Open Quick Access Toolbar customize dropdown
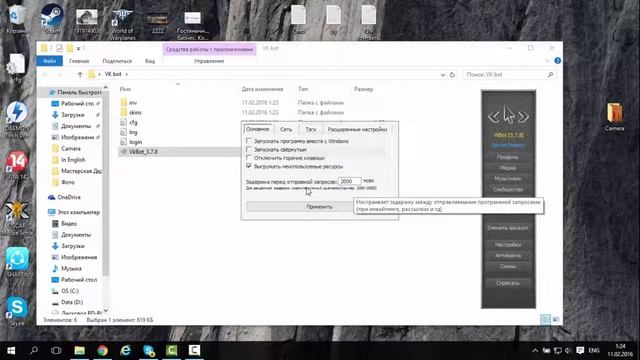The width and height of the screenshot is (640, 360). click(78, 49)
